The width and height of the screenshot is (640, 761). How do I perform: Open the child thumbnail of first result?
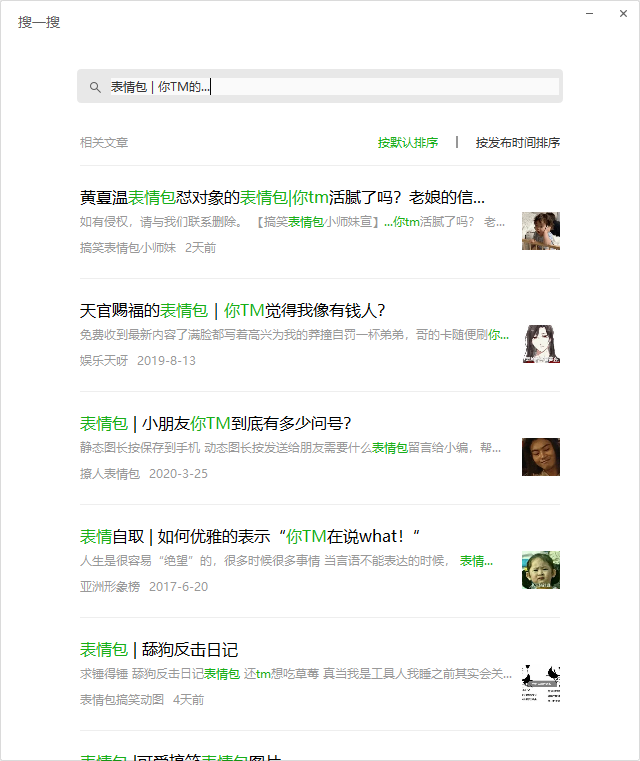point(541,231)
